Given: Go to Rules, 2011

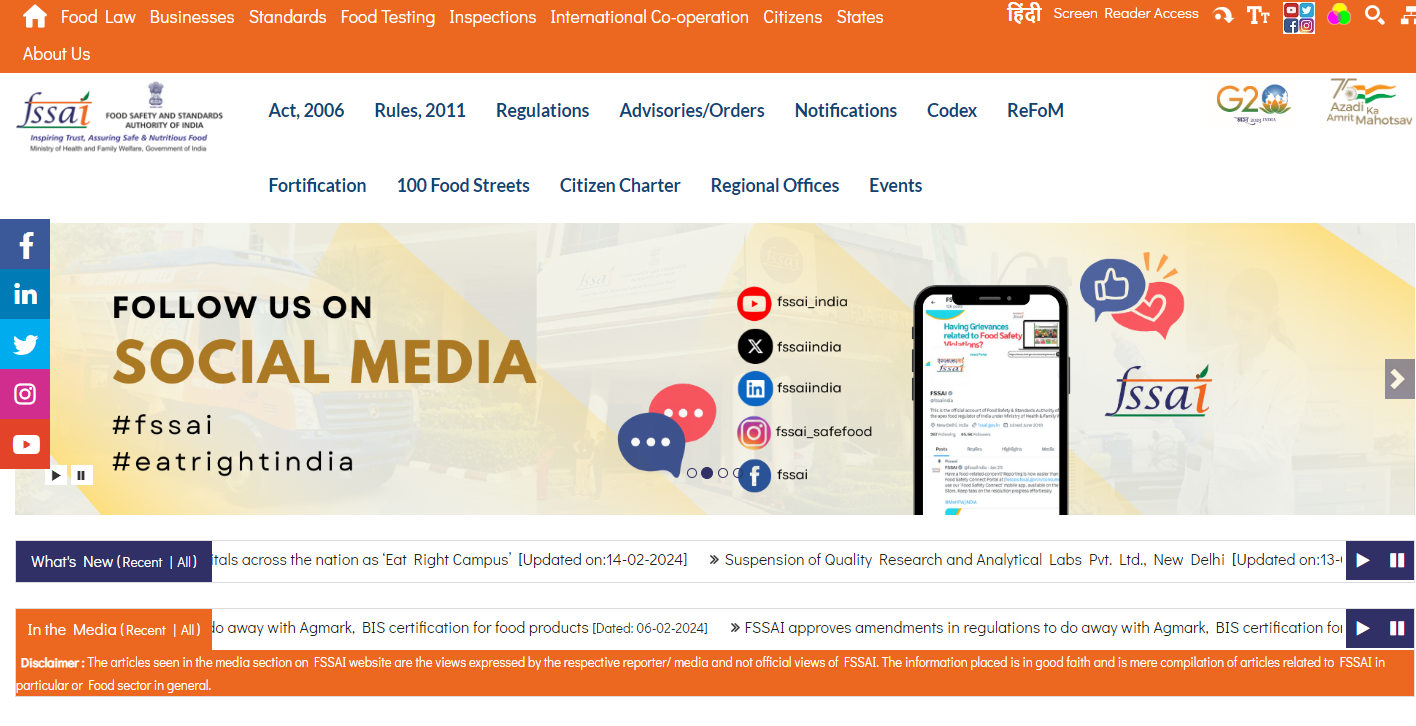Looking at the screenshot, I should coord(420,110).
